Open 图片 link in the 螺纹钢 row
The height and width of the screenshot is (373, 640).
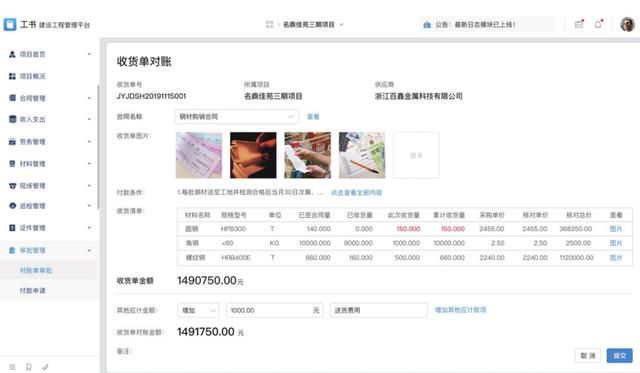(616, 258)
